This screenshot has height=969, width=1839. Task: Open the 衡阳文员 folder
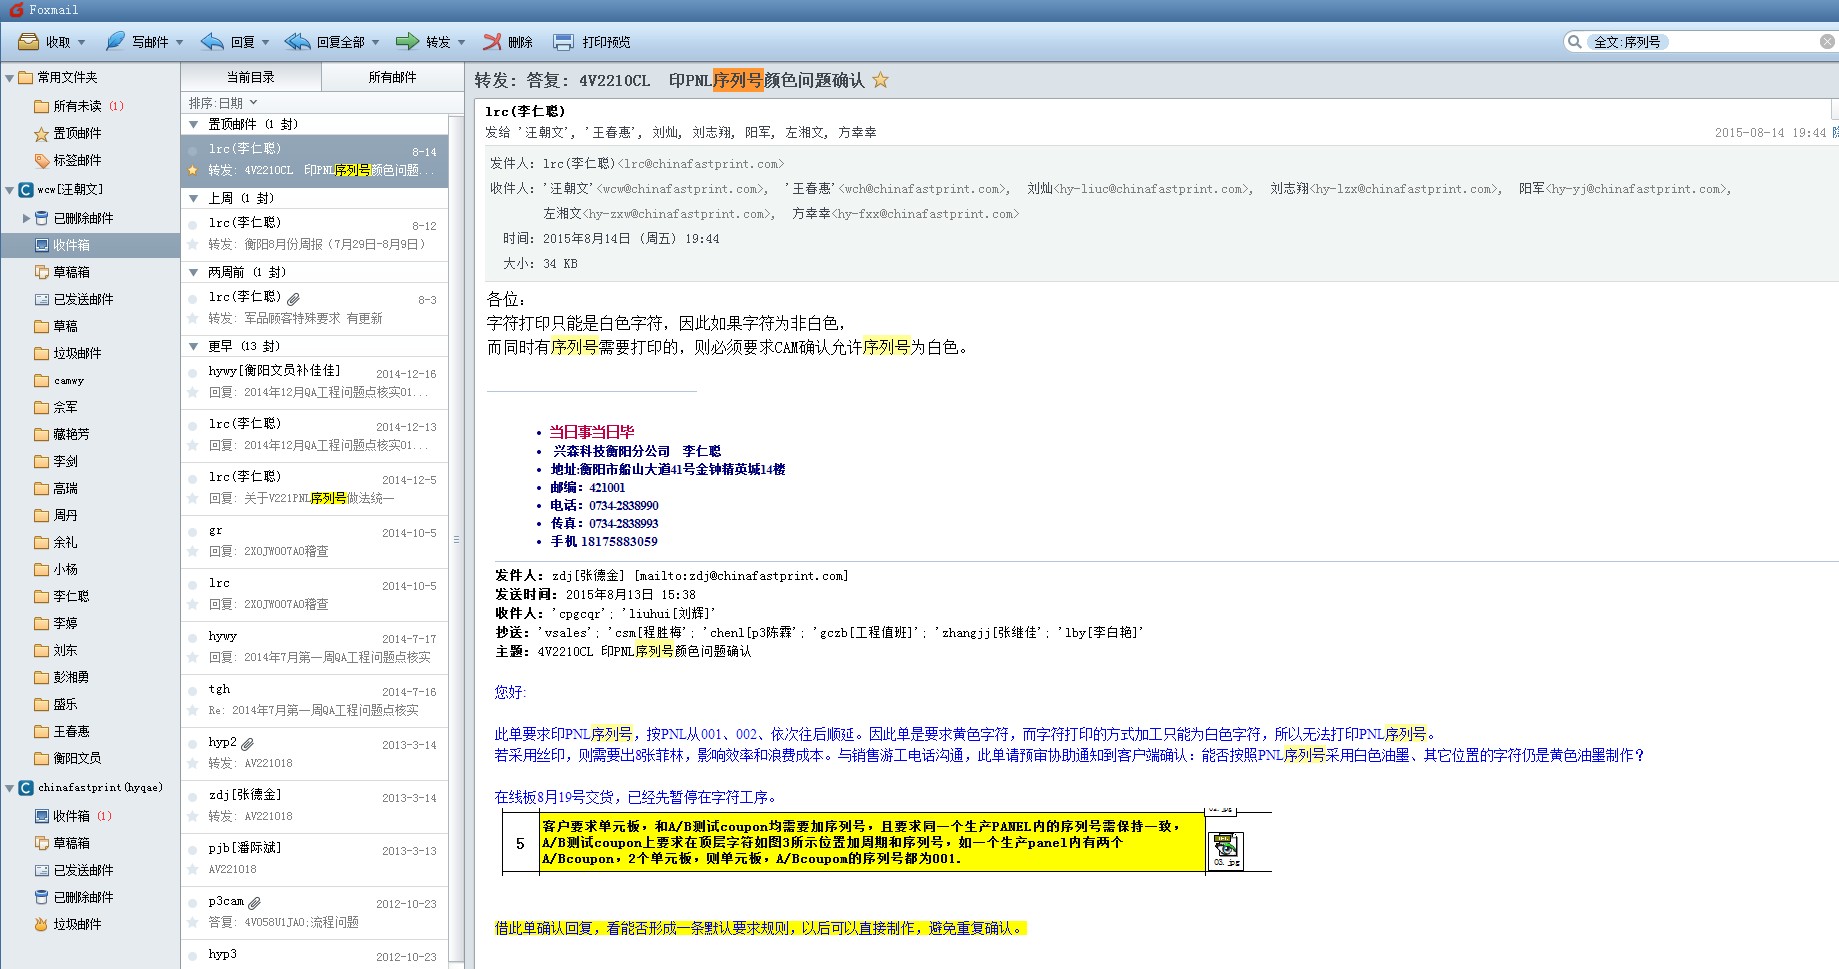pyautogui.click(x=68, y=758)
